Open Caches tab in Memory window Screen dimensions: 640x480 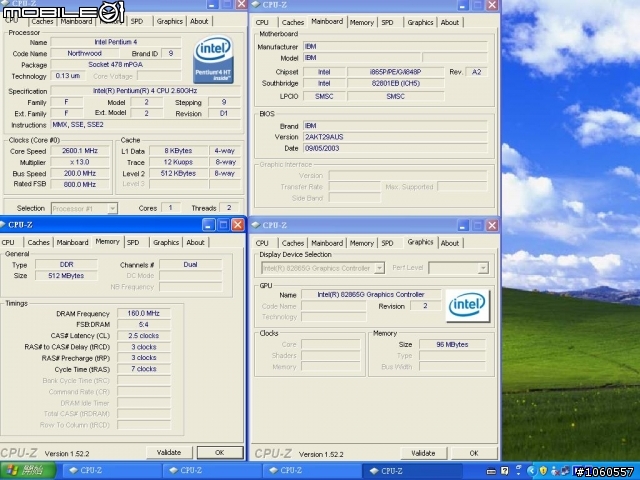click(x=38, y=242)
